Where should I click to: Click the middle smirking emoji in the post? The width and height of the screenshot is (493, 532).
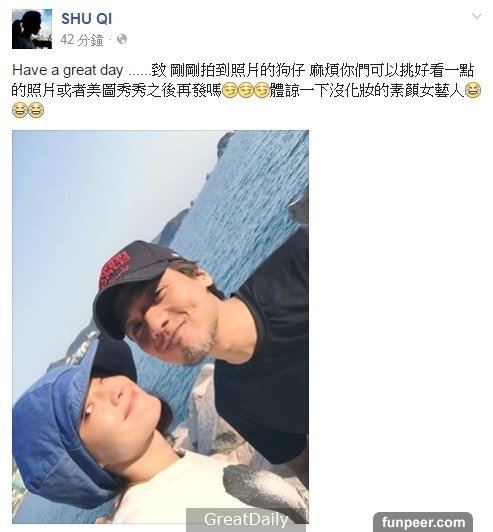(246, 91)
